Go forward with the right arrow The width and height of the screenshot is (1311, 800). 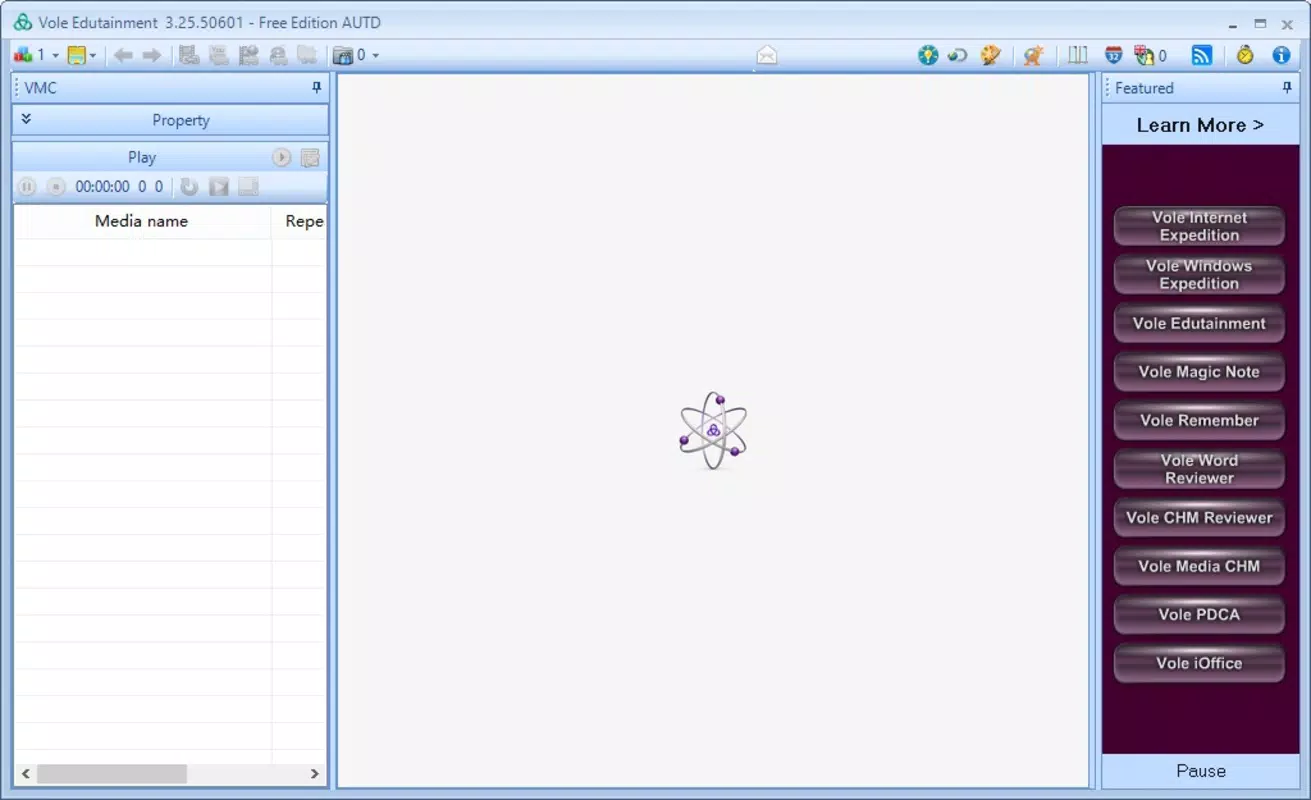(x=152, y=55)
